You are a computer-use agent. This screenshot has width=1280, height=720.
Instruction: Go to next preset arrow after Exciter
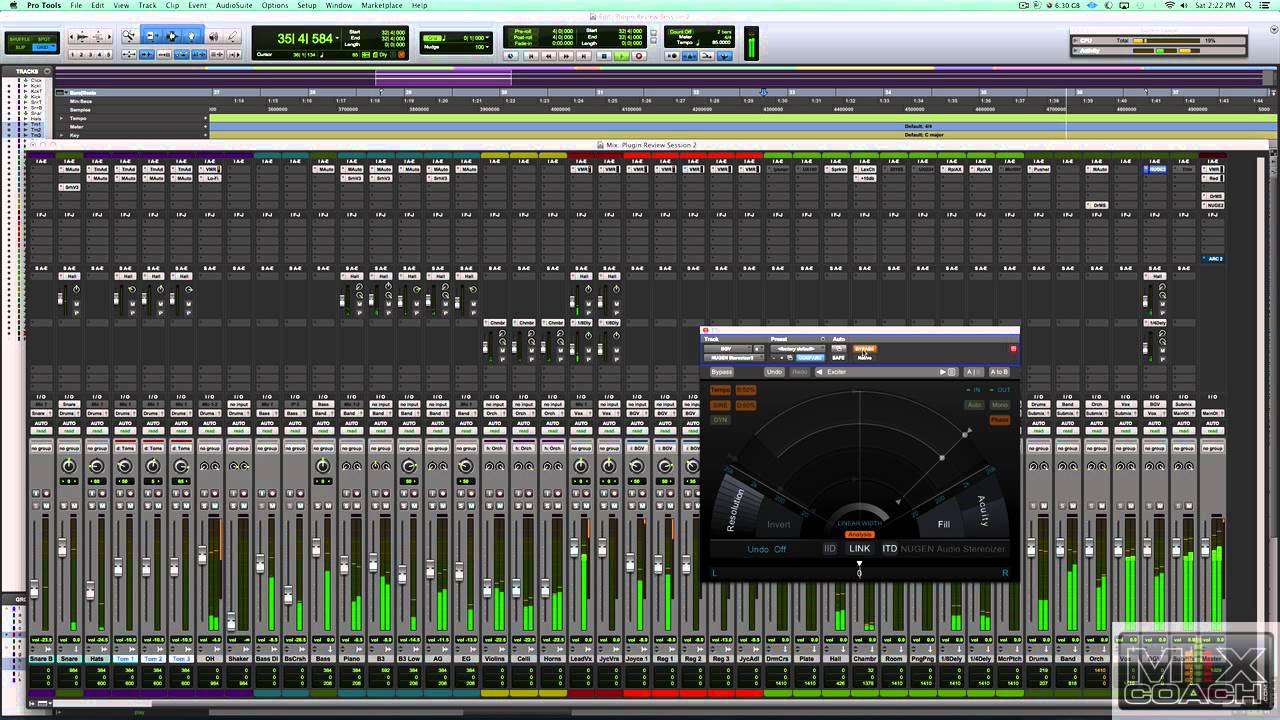coord(942,372)
